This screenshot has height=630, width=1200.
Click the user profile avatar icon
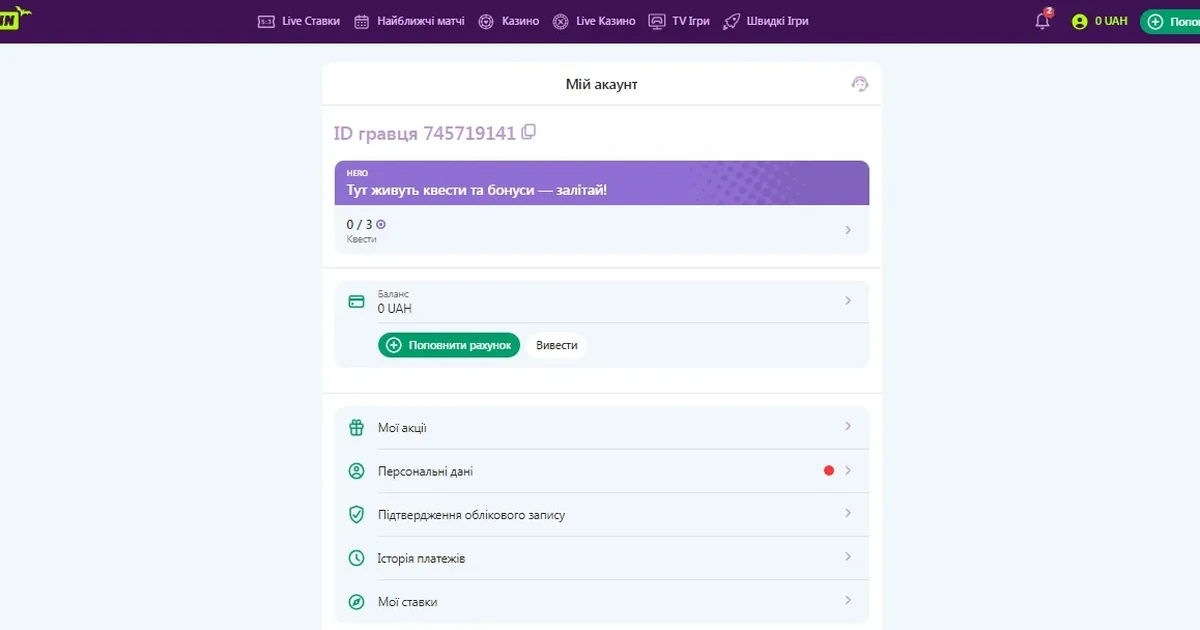click(x=1079, y=21)
